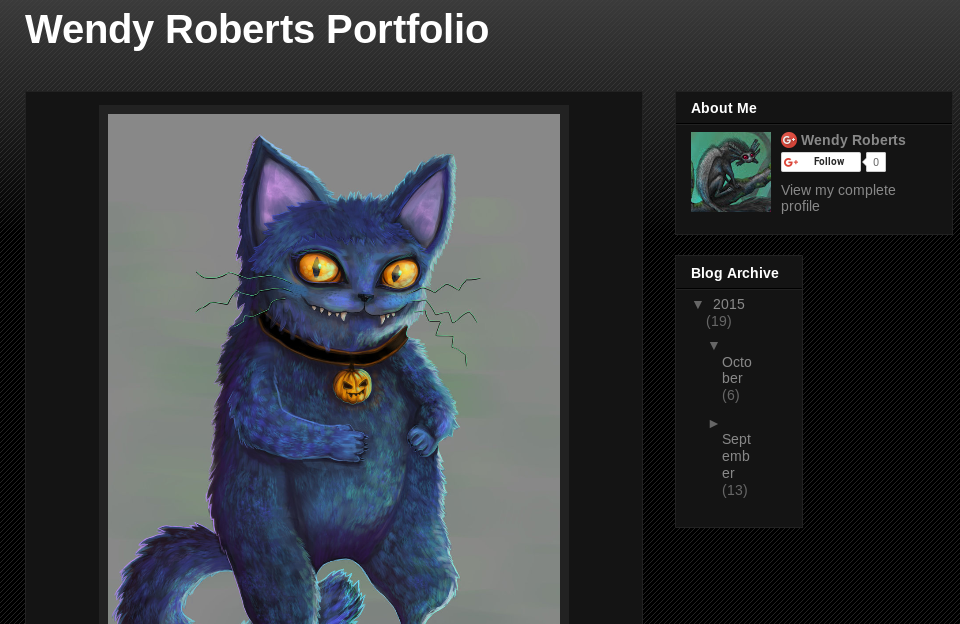Viewport: 960px width, 624px height.
Task: Open October posts in the archive
Action: (736, 370)
